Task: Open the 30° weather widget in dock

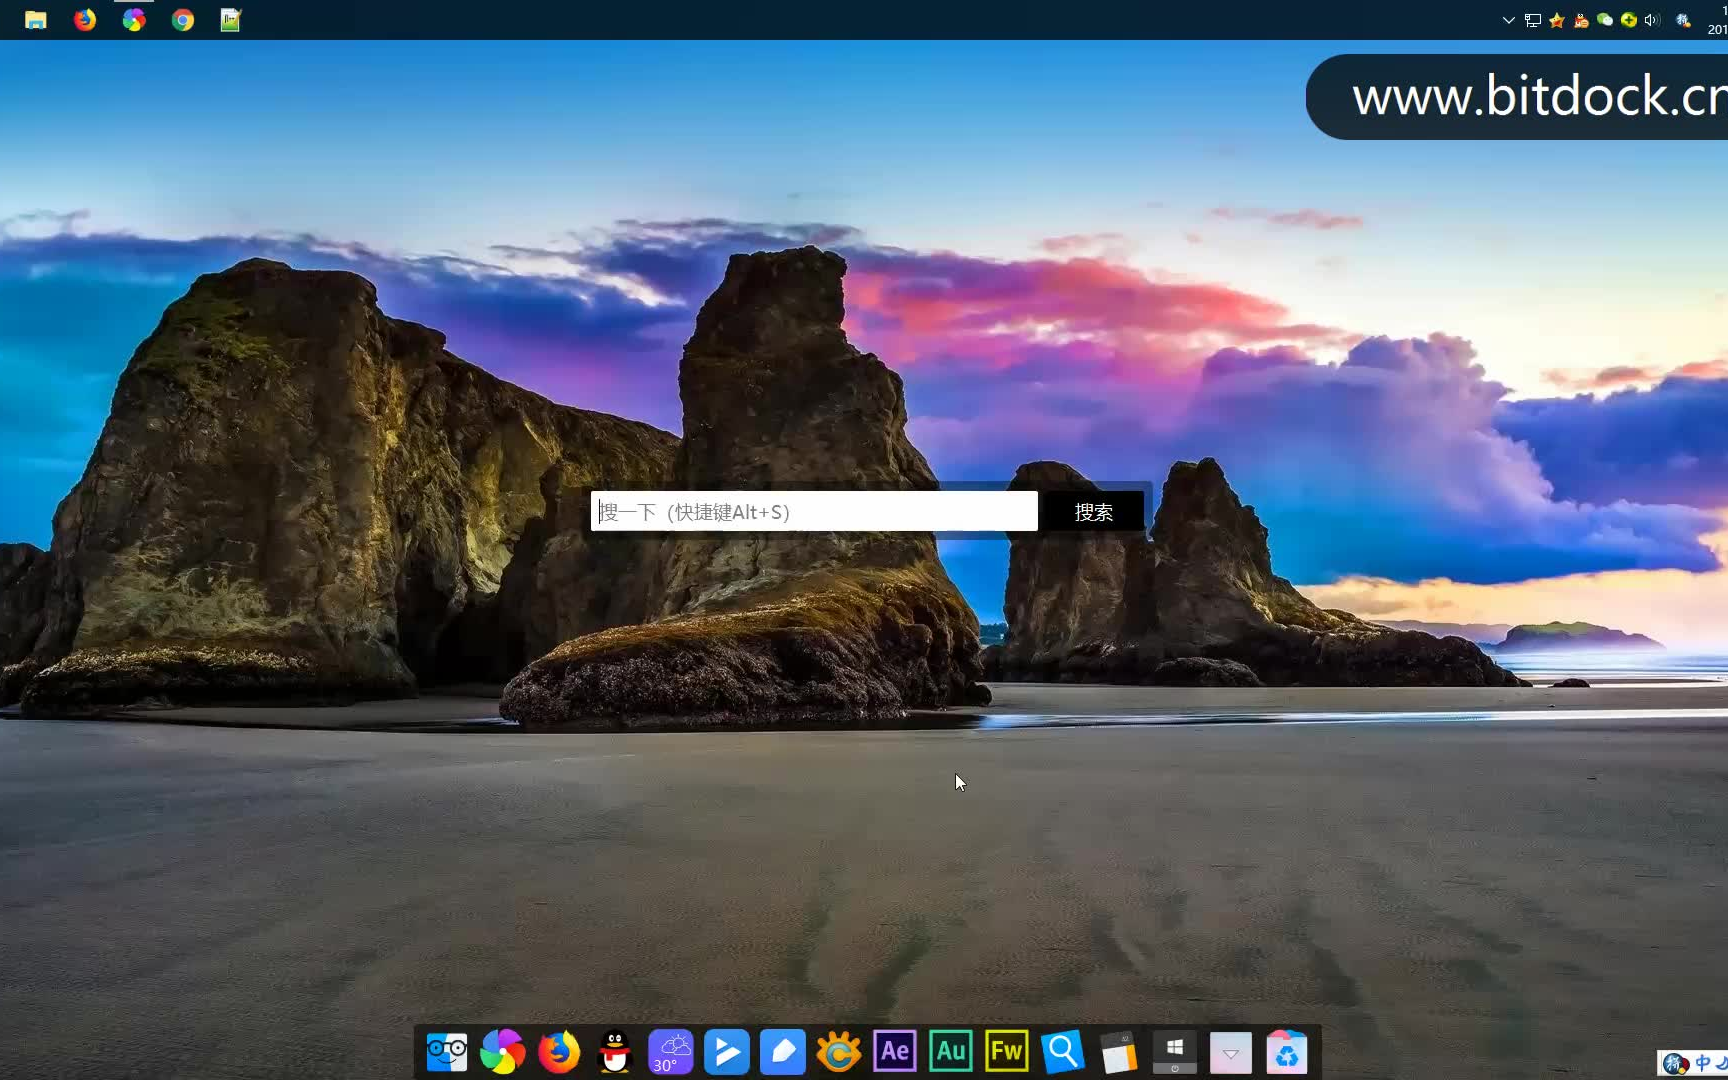Action: pos(671,1052)
